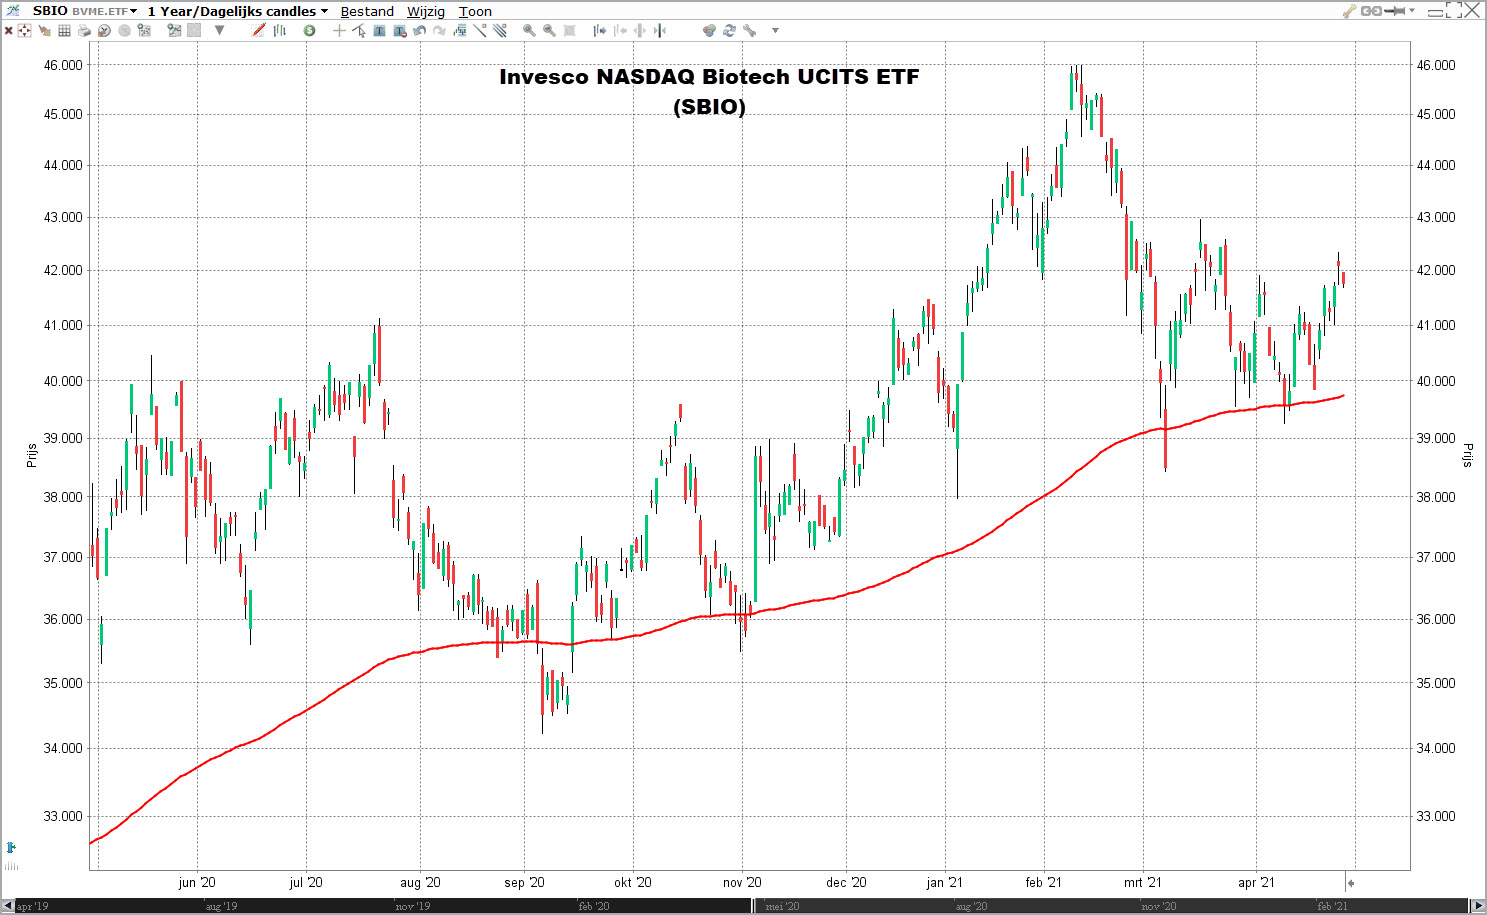Viewport: 1487px width, 915px height.
Task: Click the '46.000' price label on right axis
Action: pyautogui.click(x=1436, y=65)
